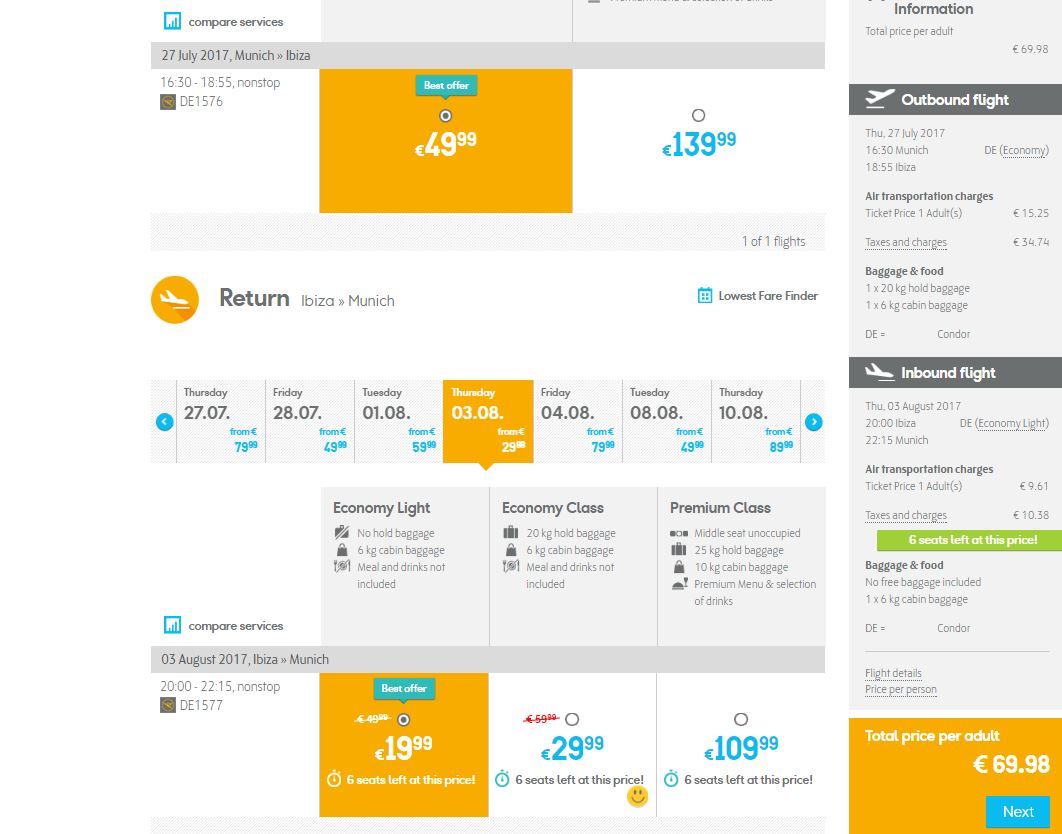
Task: Select return €19.99 Economy Light radio button
Action: tap(404, 720)
